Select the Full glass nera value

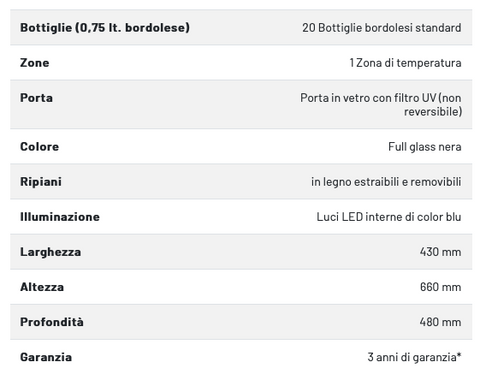tap(425, 147)
